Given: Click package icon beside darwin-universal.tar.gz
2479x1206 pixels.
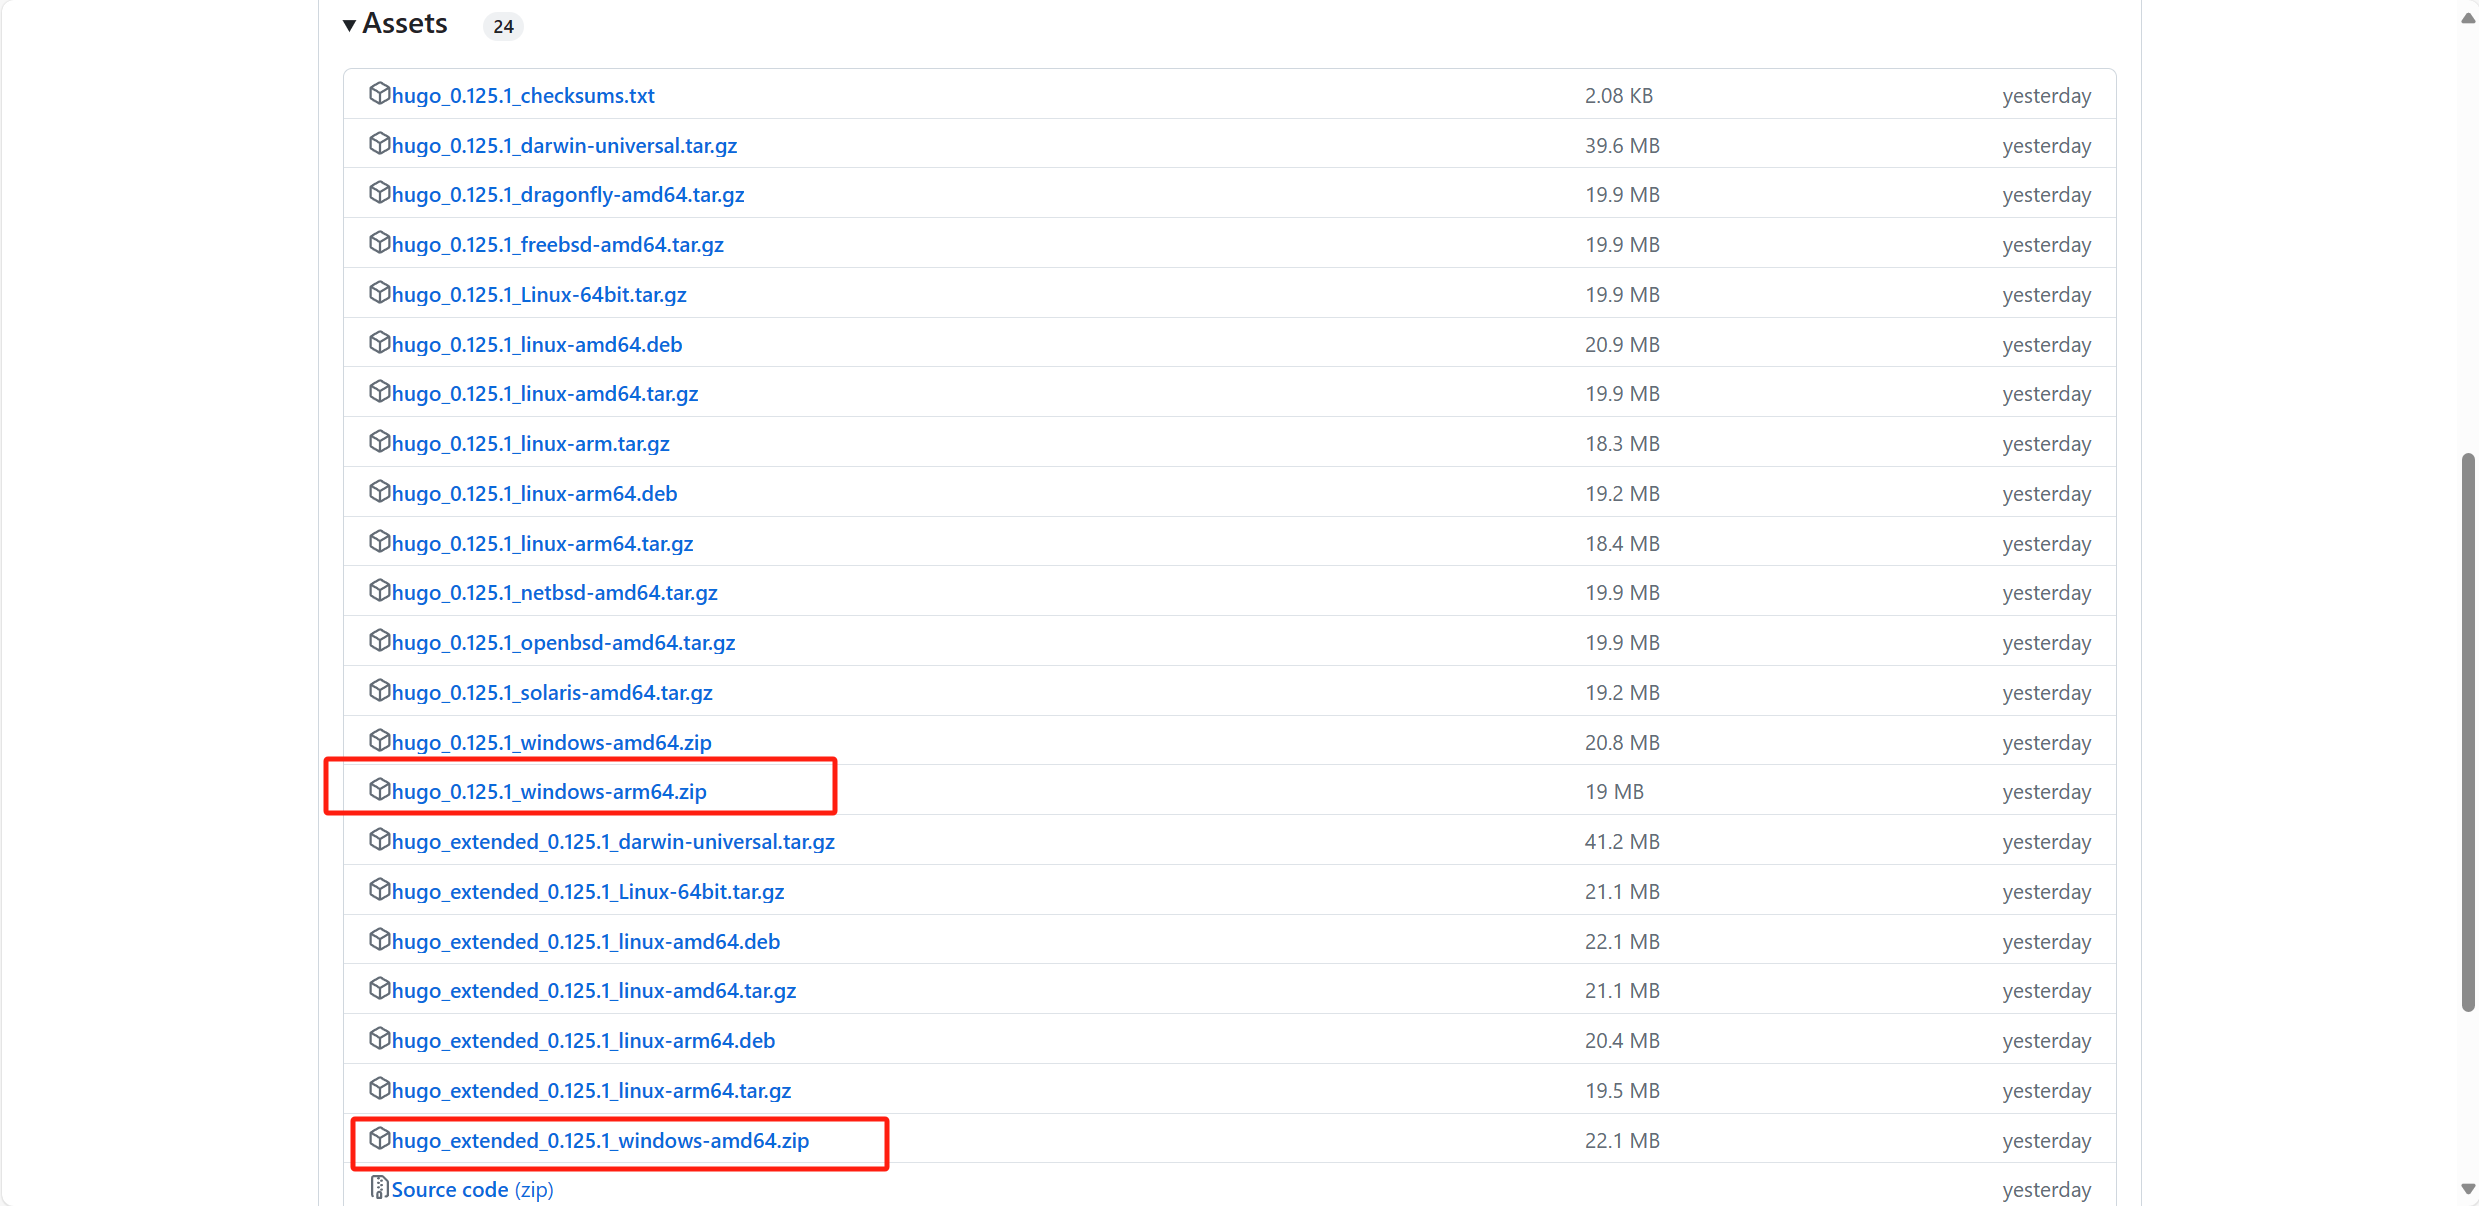Looking at the screenshot, I should pyautogui.click(x=379, y=144).
